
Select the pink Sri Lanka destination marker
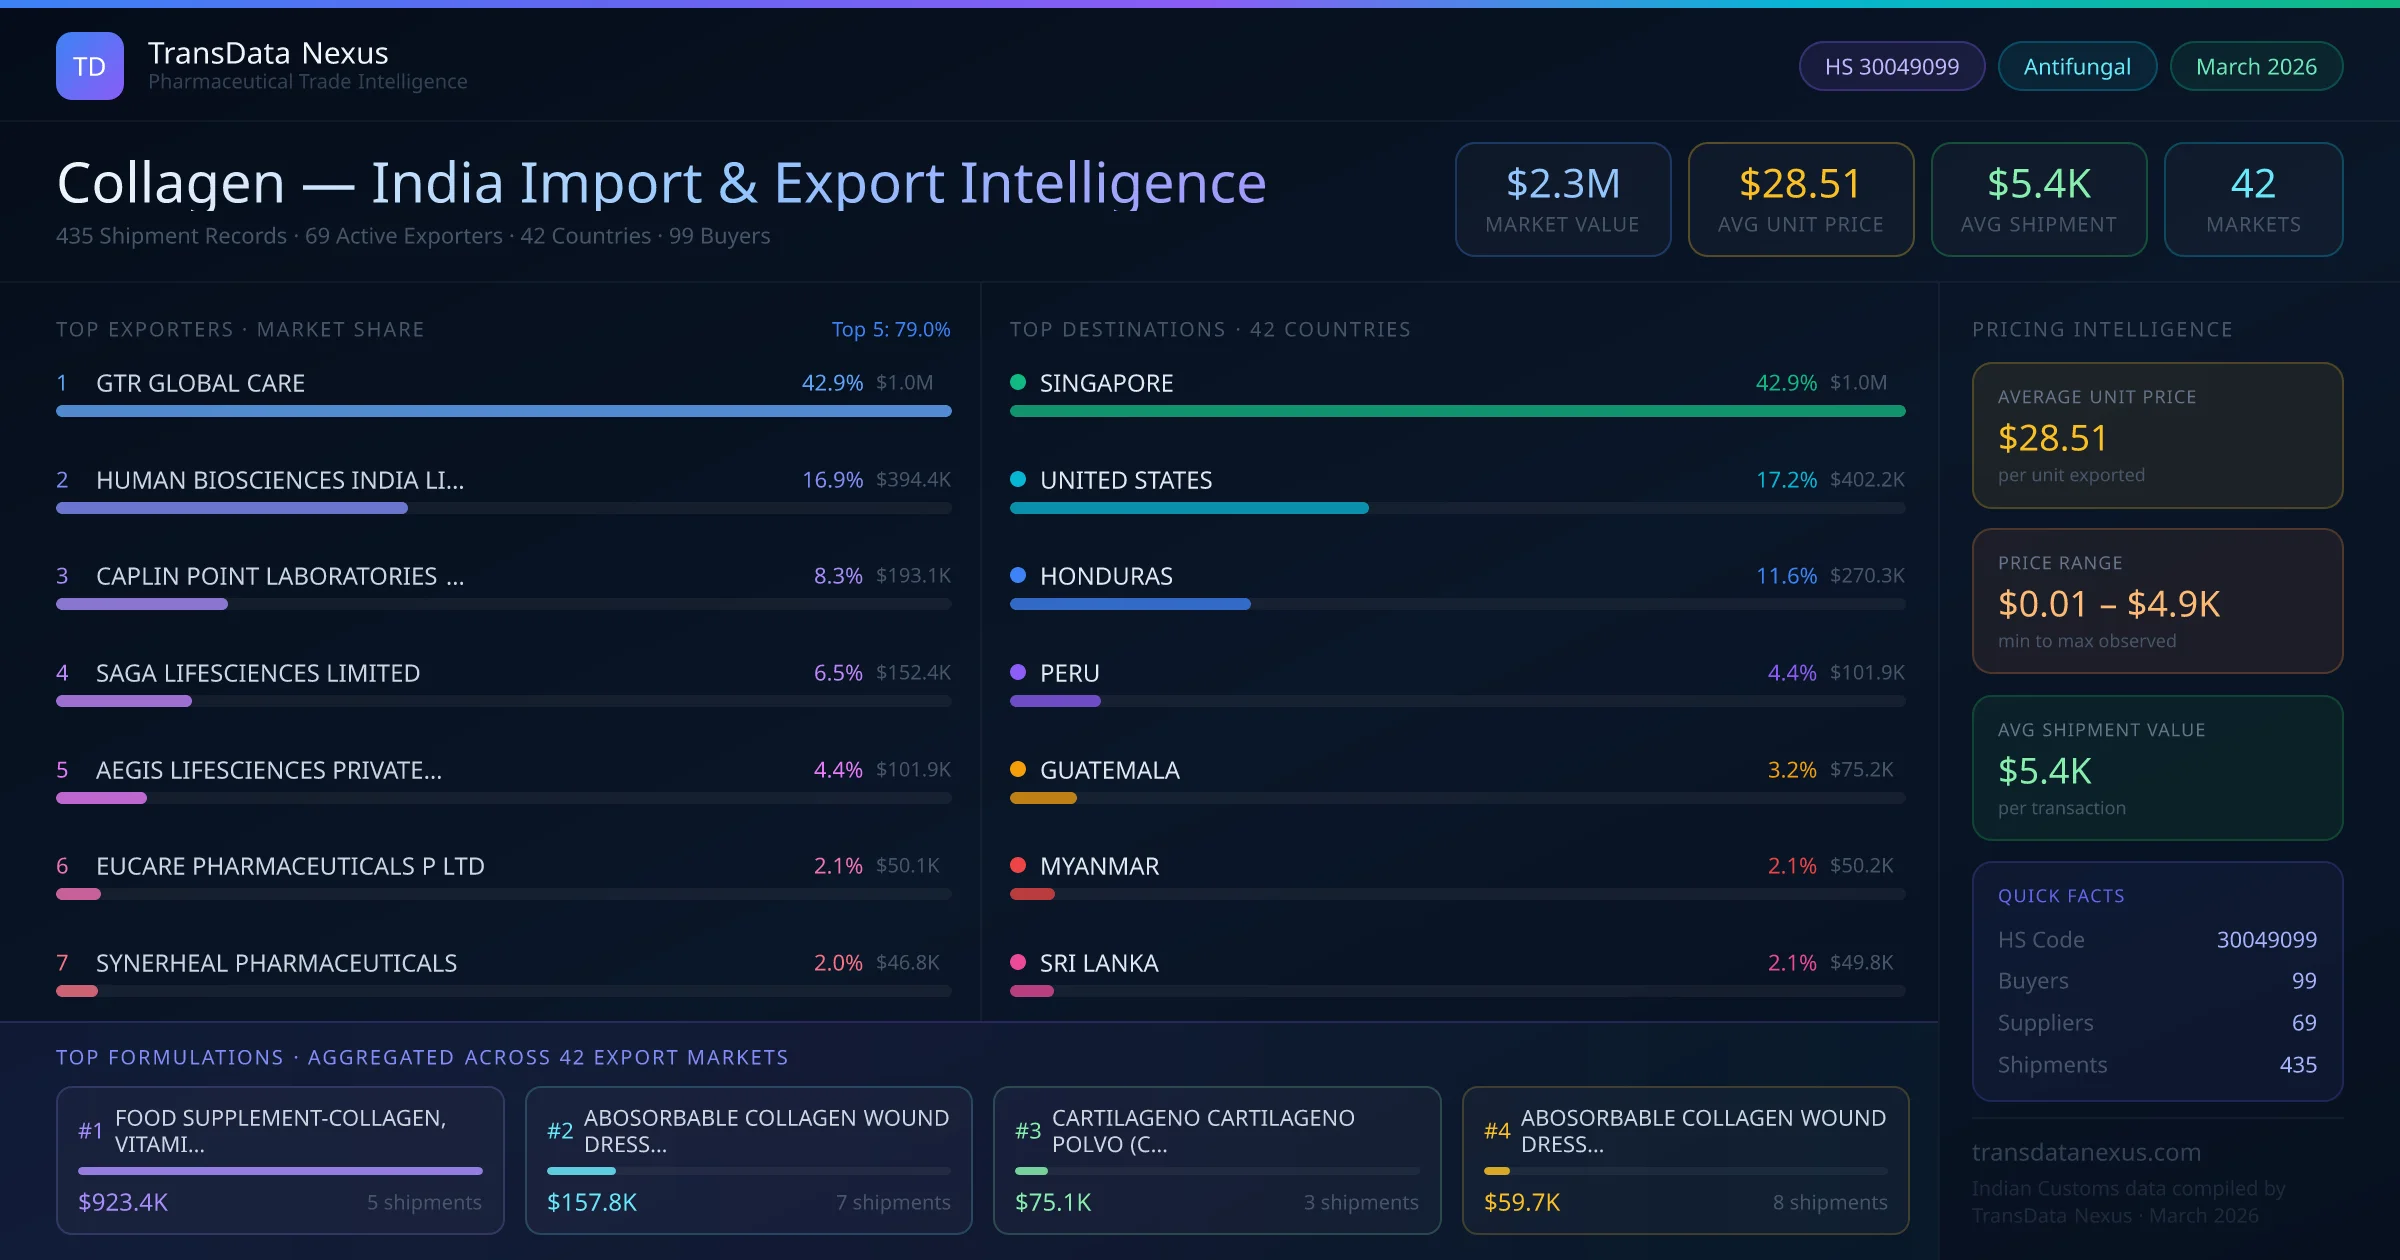pos(1018,962)
